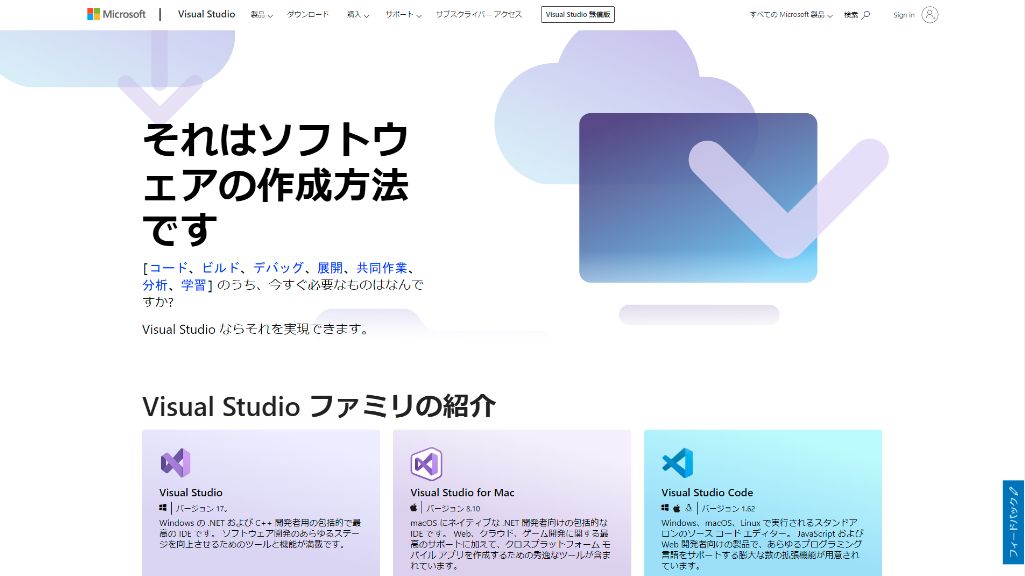Viewport: 1025px width, 576px height.
Task: Open the 分析 link
Action: [x=155, y=285]
